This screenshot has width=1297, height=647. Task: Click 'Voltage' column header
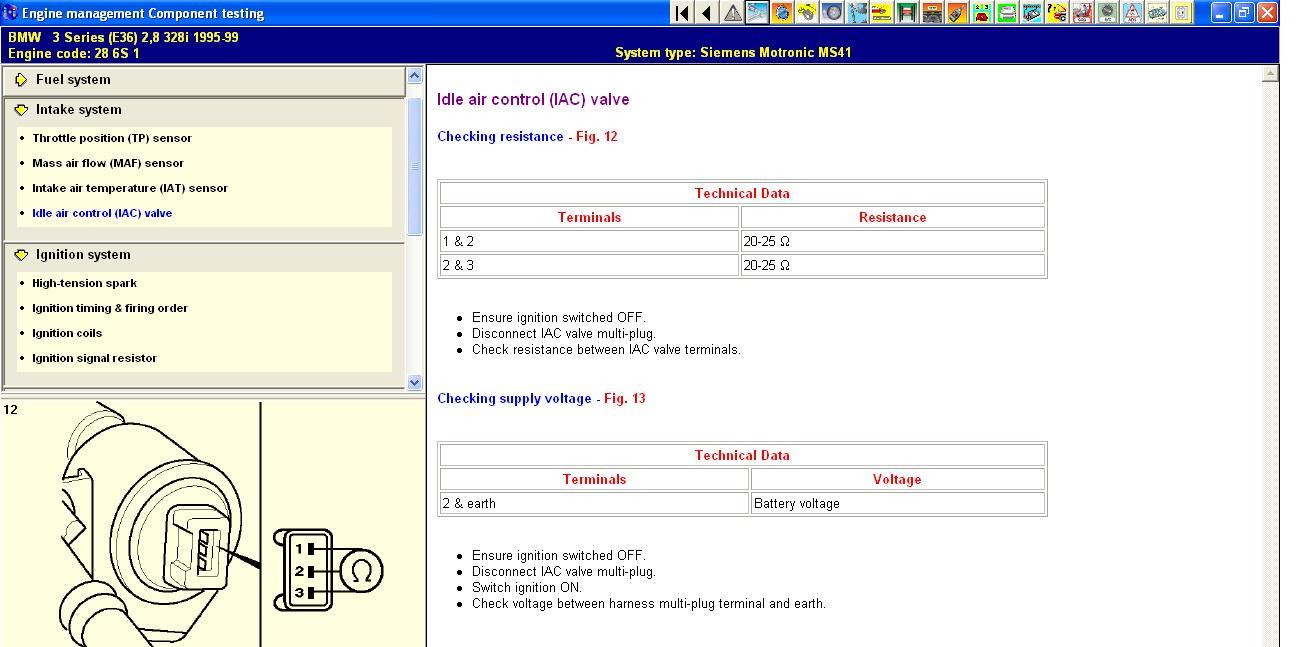tap(897, 479)
